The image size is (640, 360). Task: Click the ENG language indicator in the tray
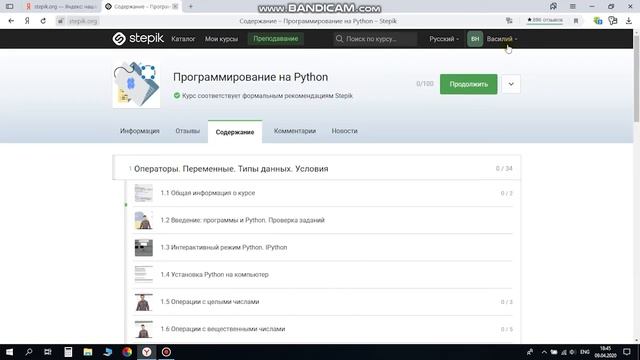click(584, 352)
